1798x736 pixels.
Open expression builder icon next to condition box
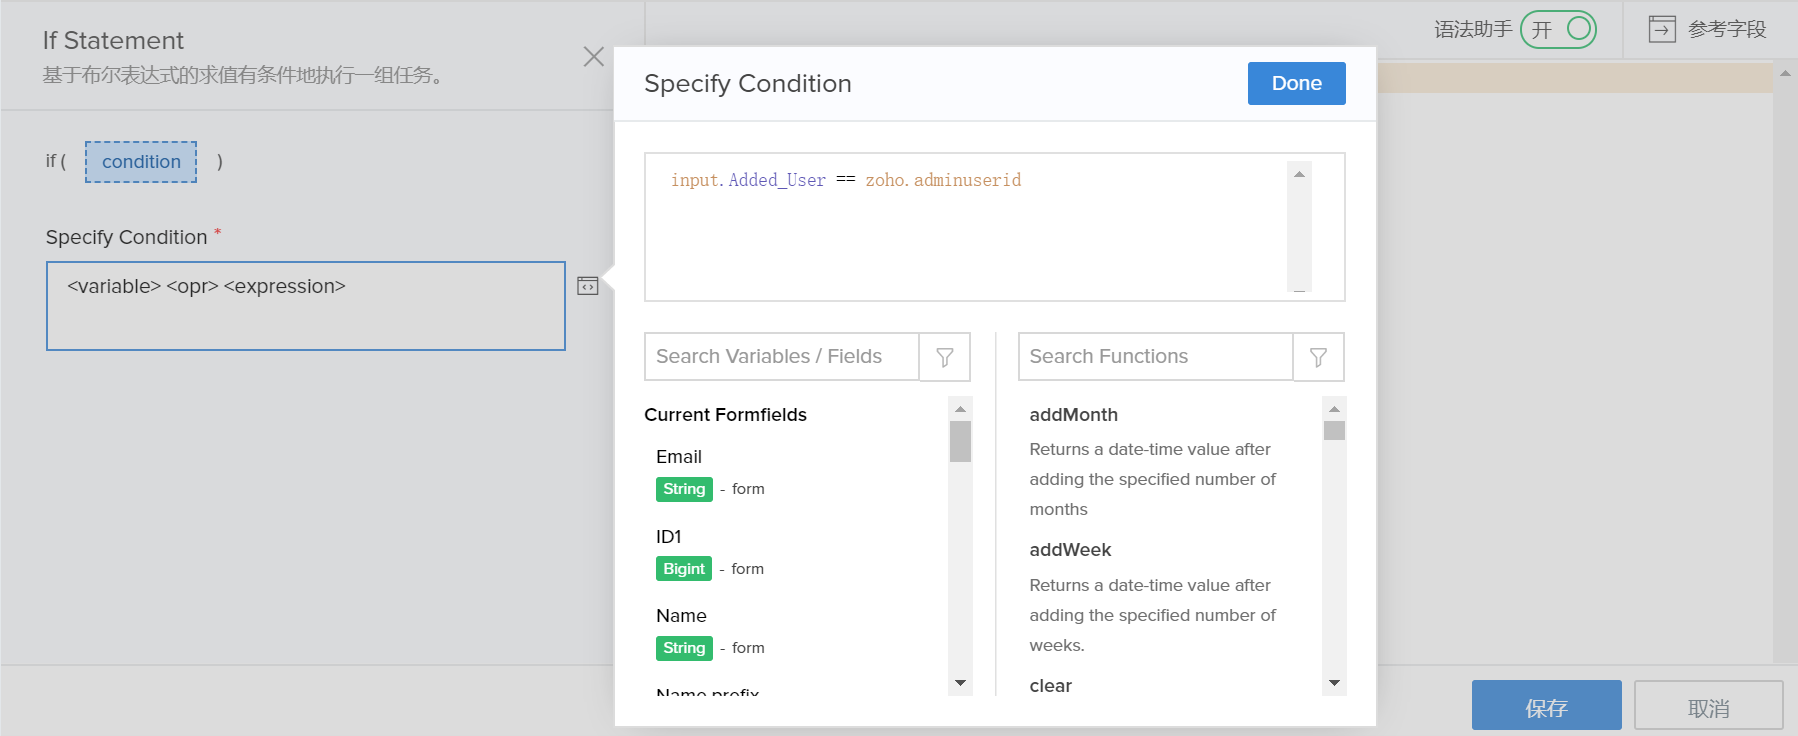click(x=588, y=286)
